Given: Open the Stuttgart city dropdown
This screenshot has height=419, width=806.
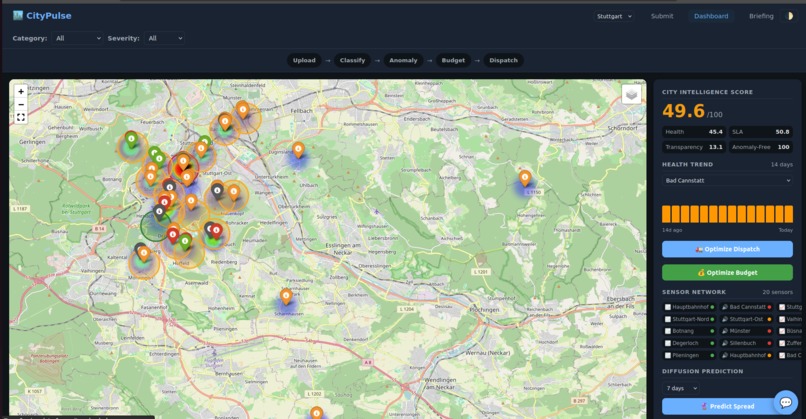Looking at the screenshot, I should pos(614,16).
